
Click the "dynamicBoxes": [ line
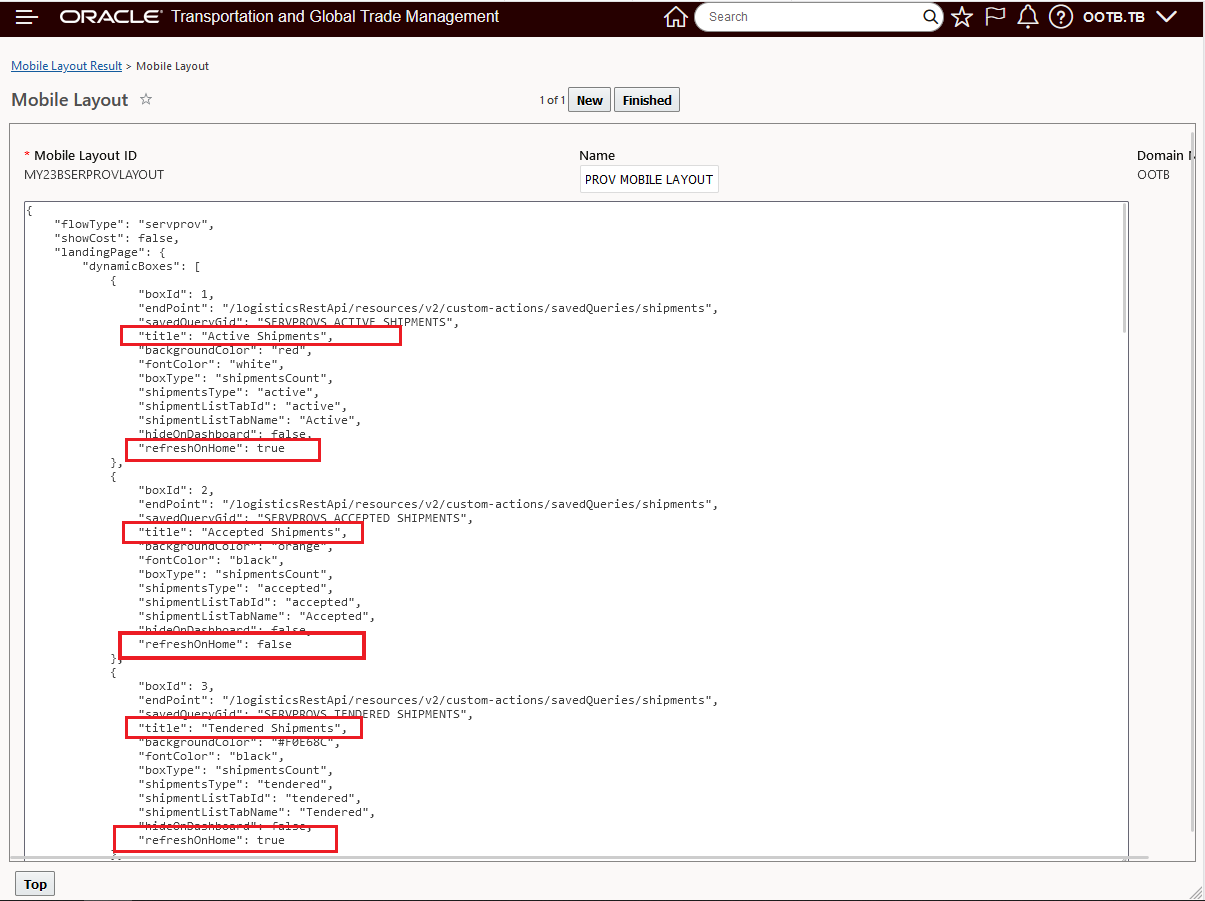click(142, 266)
